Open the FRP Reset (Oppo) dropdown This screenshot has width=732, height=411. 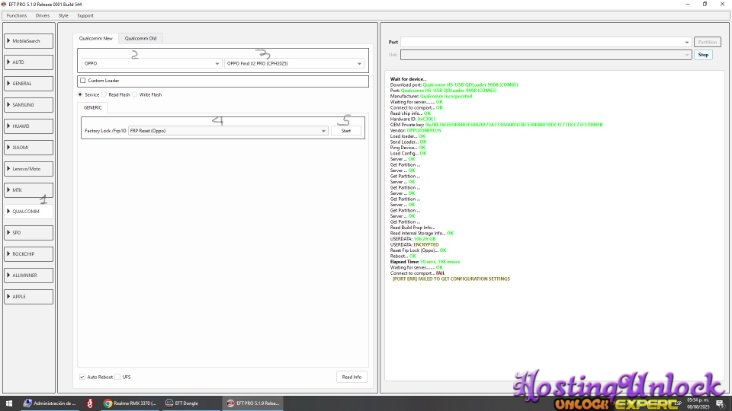coord(228,131)
